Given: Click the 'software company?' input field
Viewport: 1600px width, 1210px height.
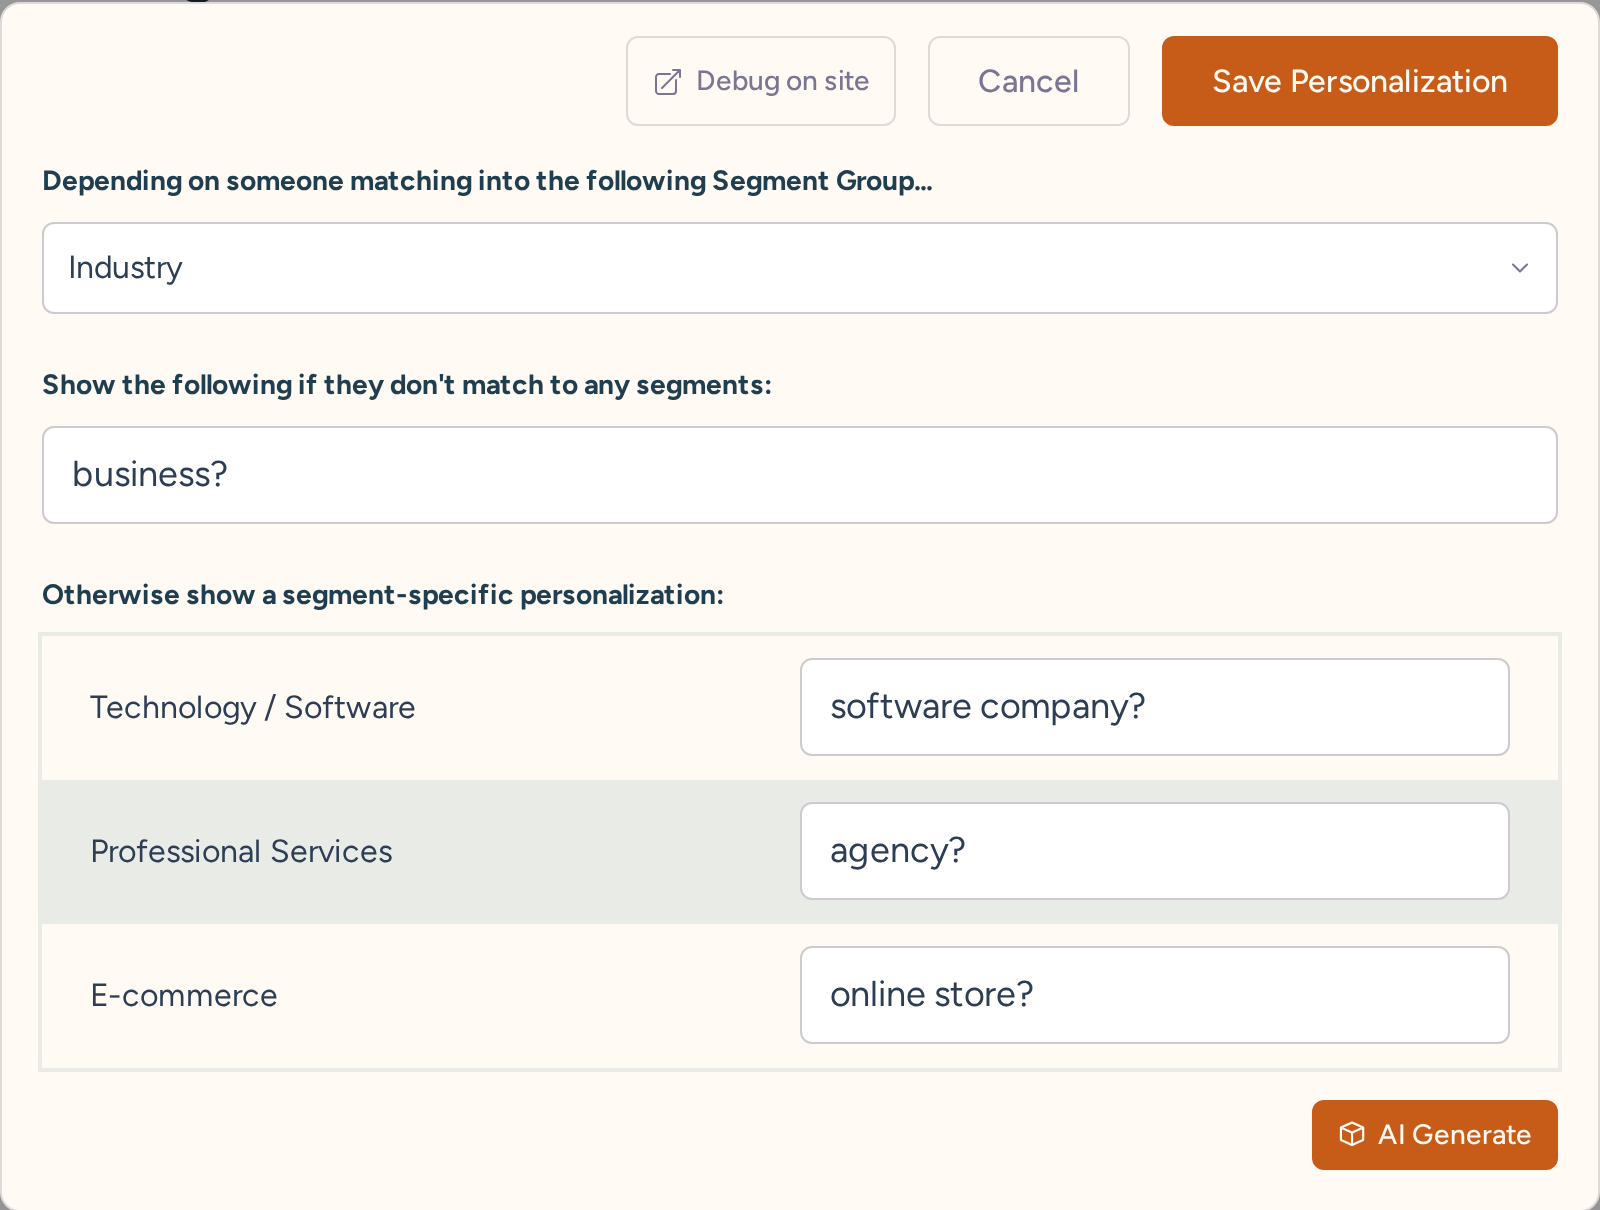Looking at the screenshot, I should (1155, 707).
